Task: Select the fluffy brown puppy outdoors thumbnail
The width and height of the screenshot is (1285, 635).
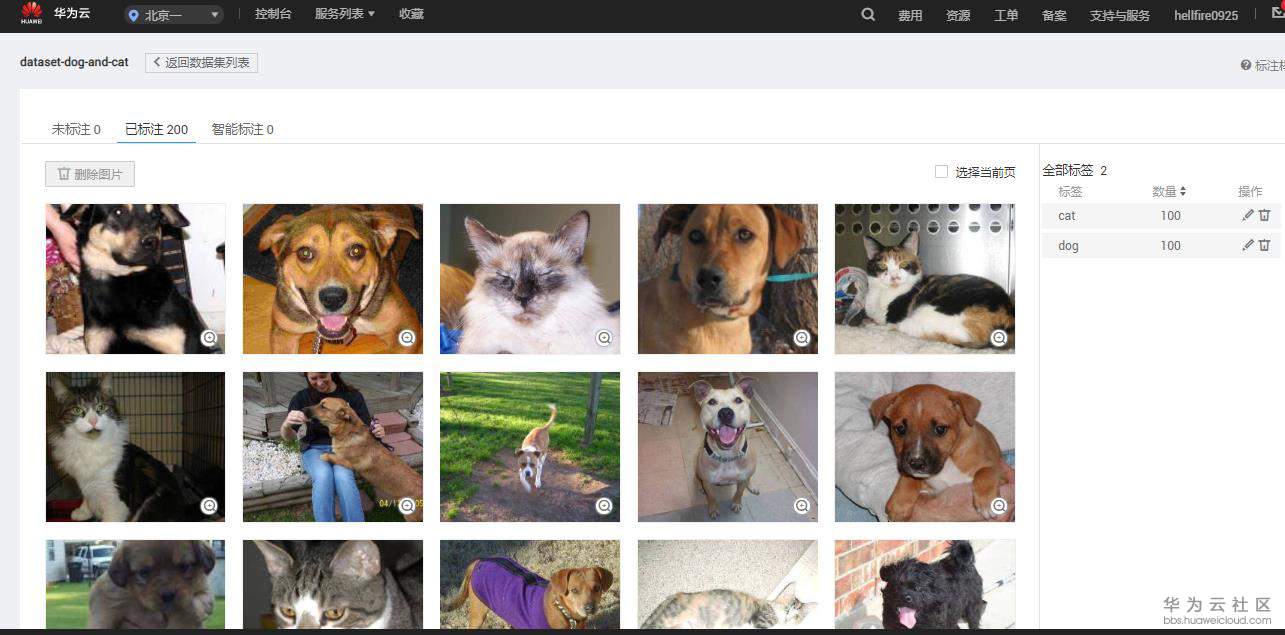Action: coord(135,585)
